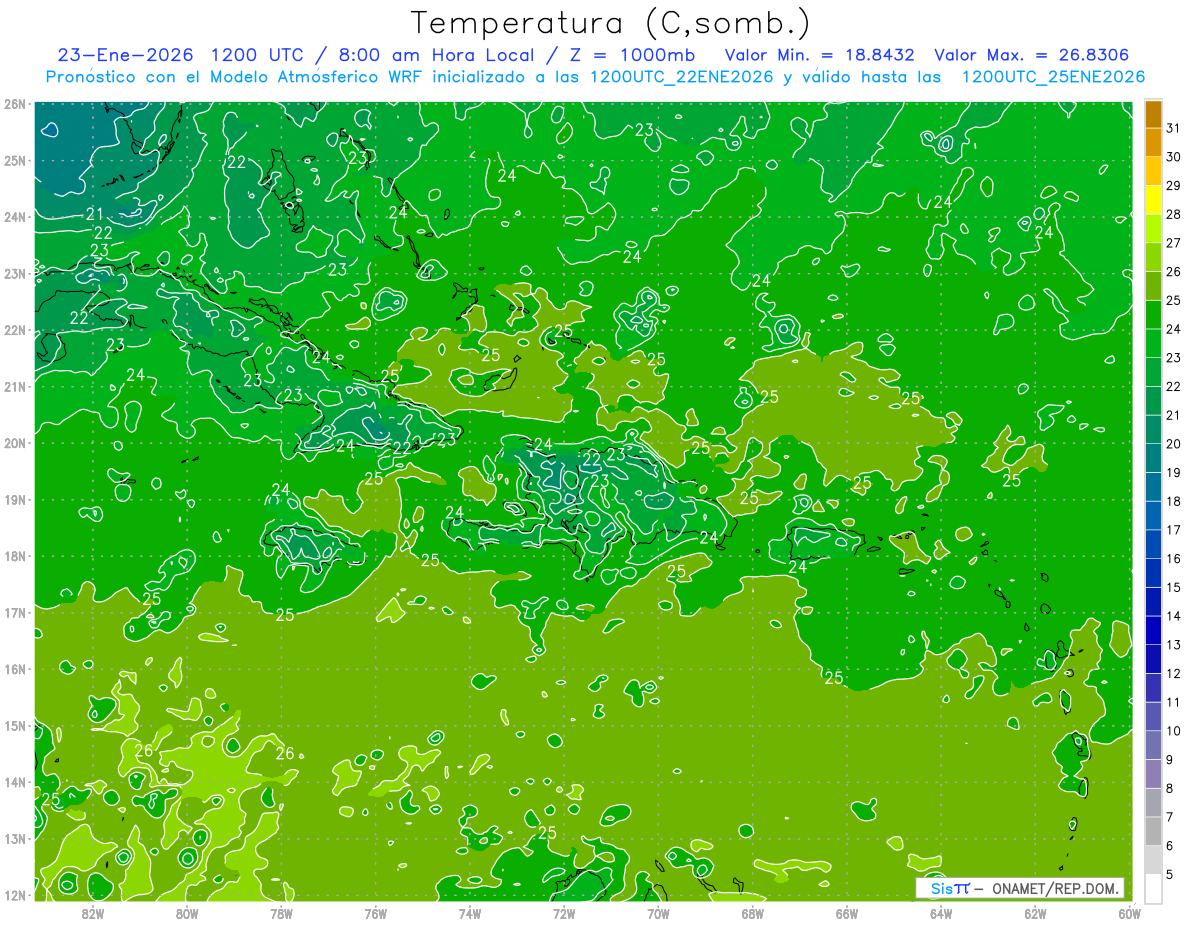Click the "12N" latitude axis label

(x=14, y=895)
